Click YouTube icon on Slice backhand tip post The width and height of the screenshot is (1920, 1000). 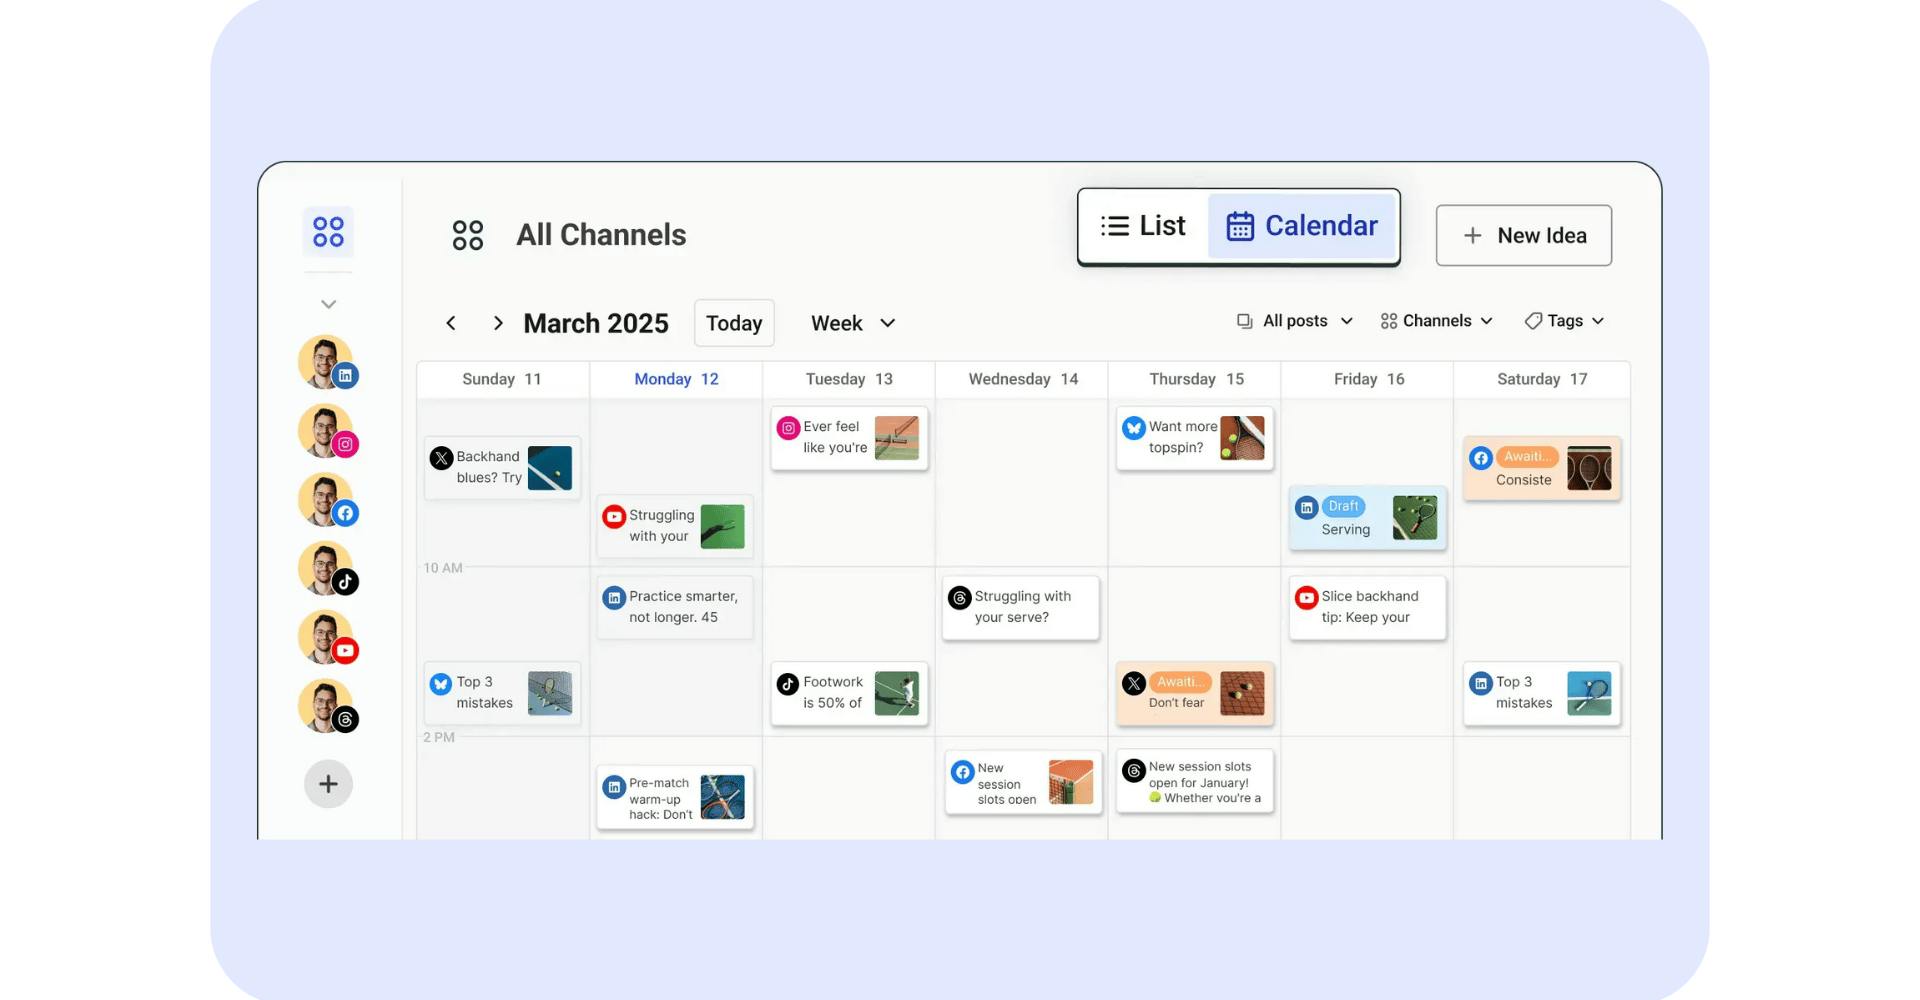(1306, 598)
